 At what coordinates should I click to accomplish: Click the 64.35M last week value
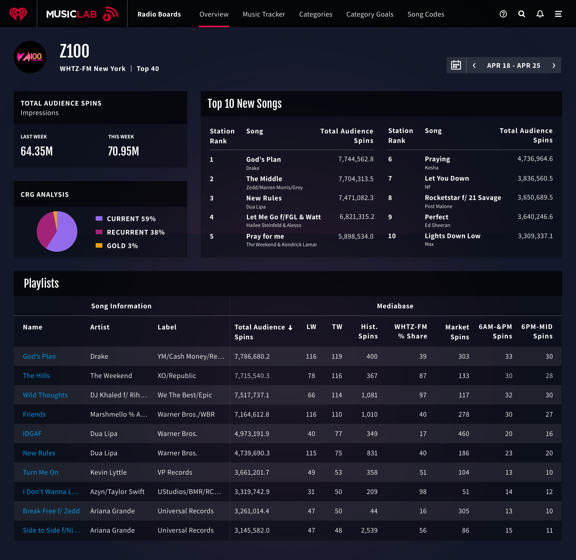point(37,151)
